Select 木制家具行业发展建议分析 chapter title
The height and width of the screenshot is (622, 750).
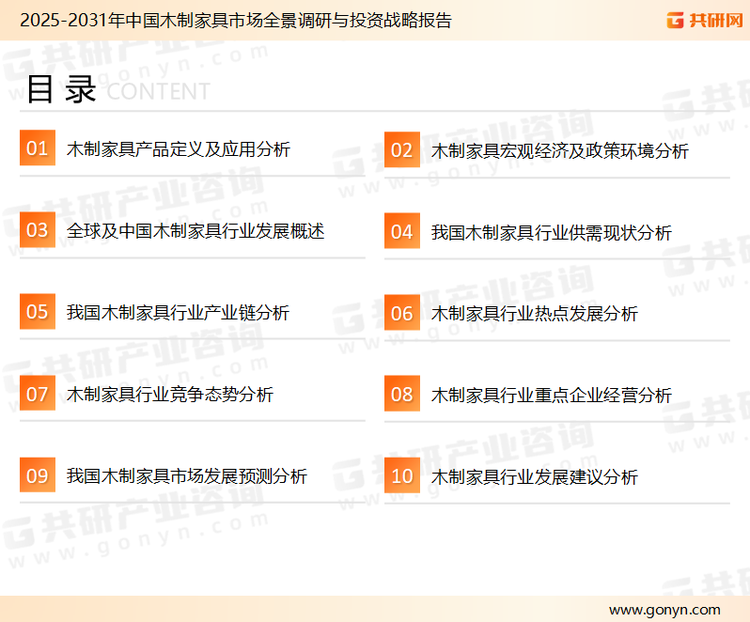[534, 477]
